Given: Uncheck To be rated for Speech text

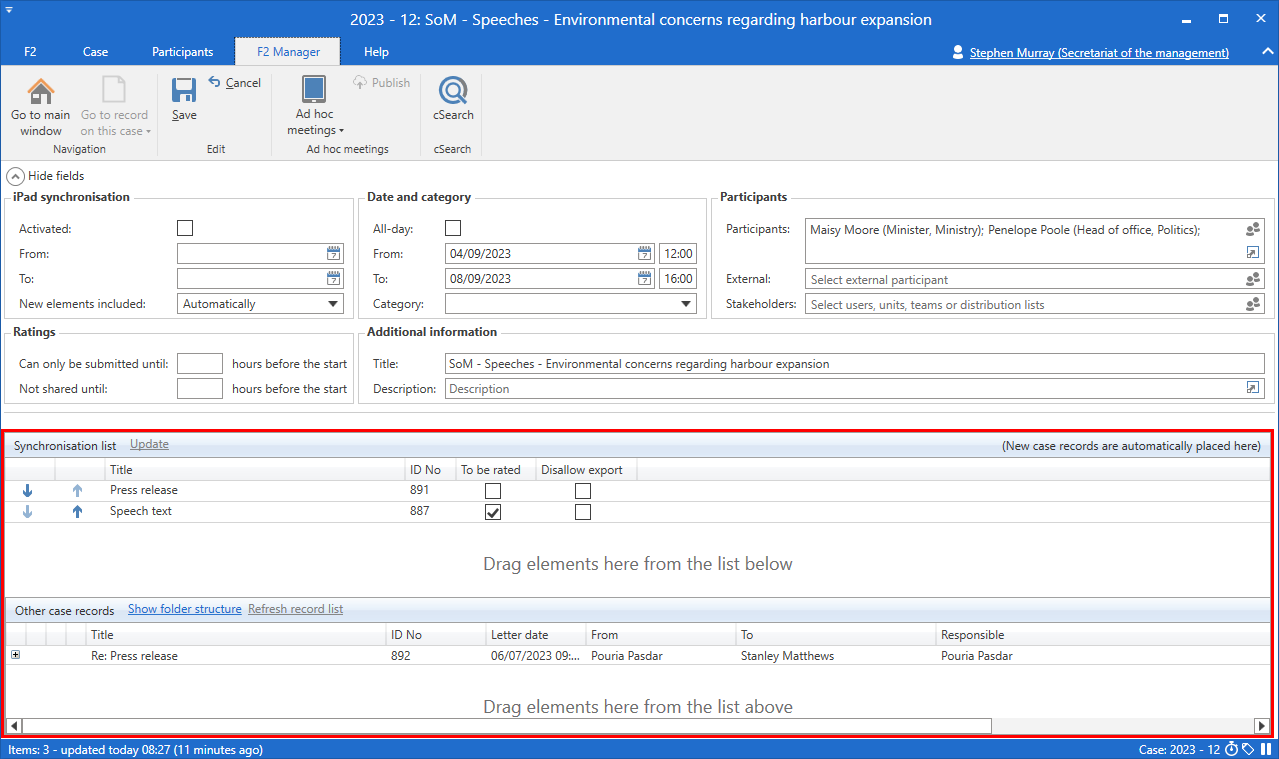Looking at the screenshot, I should coord(493,512).
